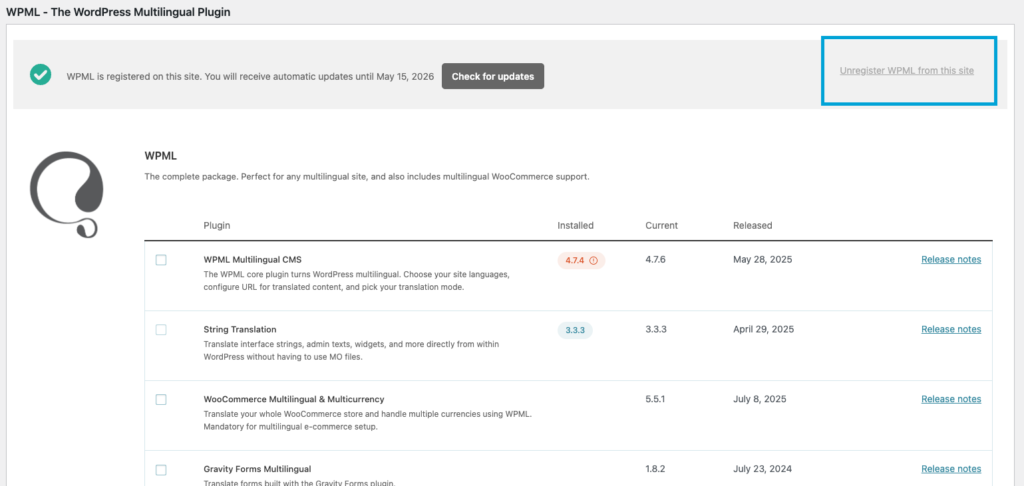Viewport: 1024px width, 486px height.
Task: Click the WPML logo image
Action: 67,194
